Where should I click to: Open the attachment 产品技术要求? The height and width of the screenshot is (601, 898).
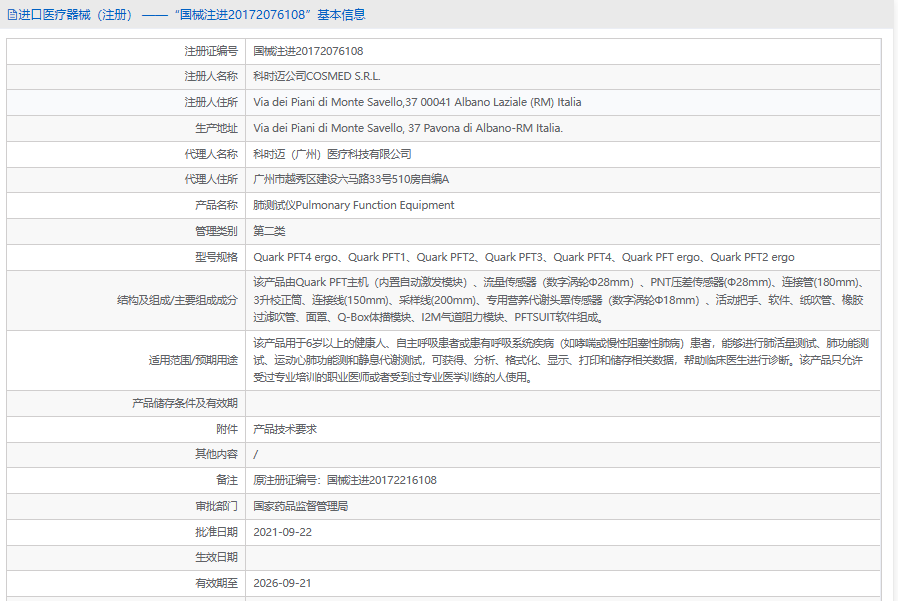(x=285, y=429)
